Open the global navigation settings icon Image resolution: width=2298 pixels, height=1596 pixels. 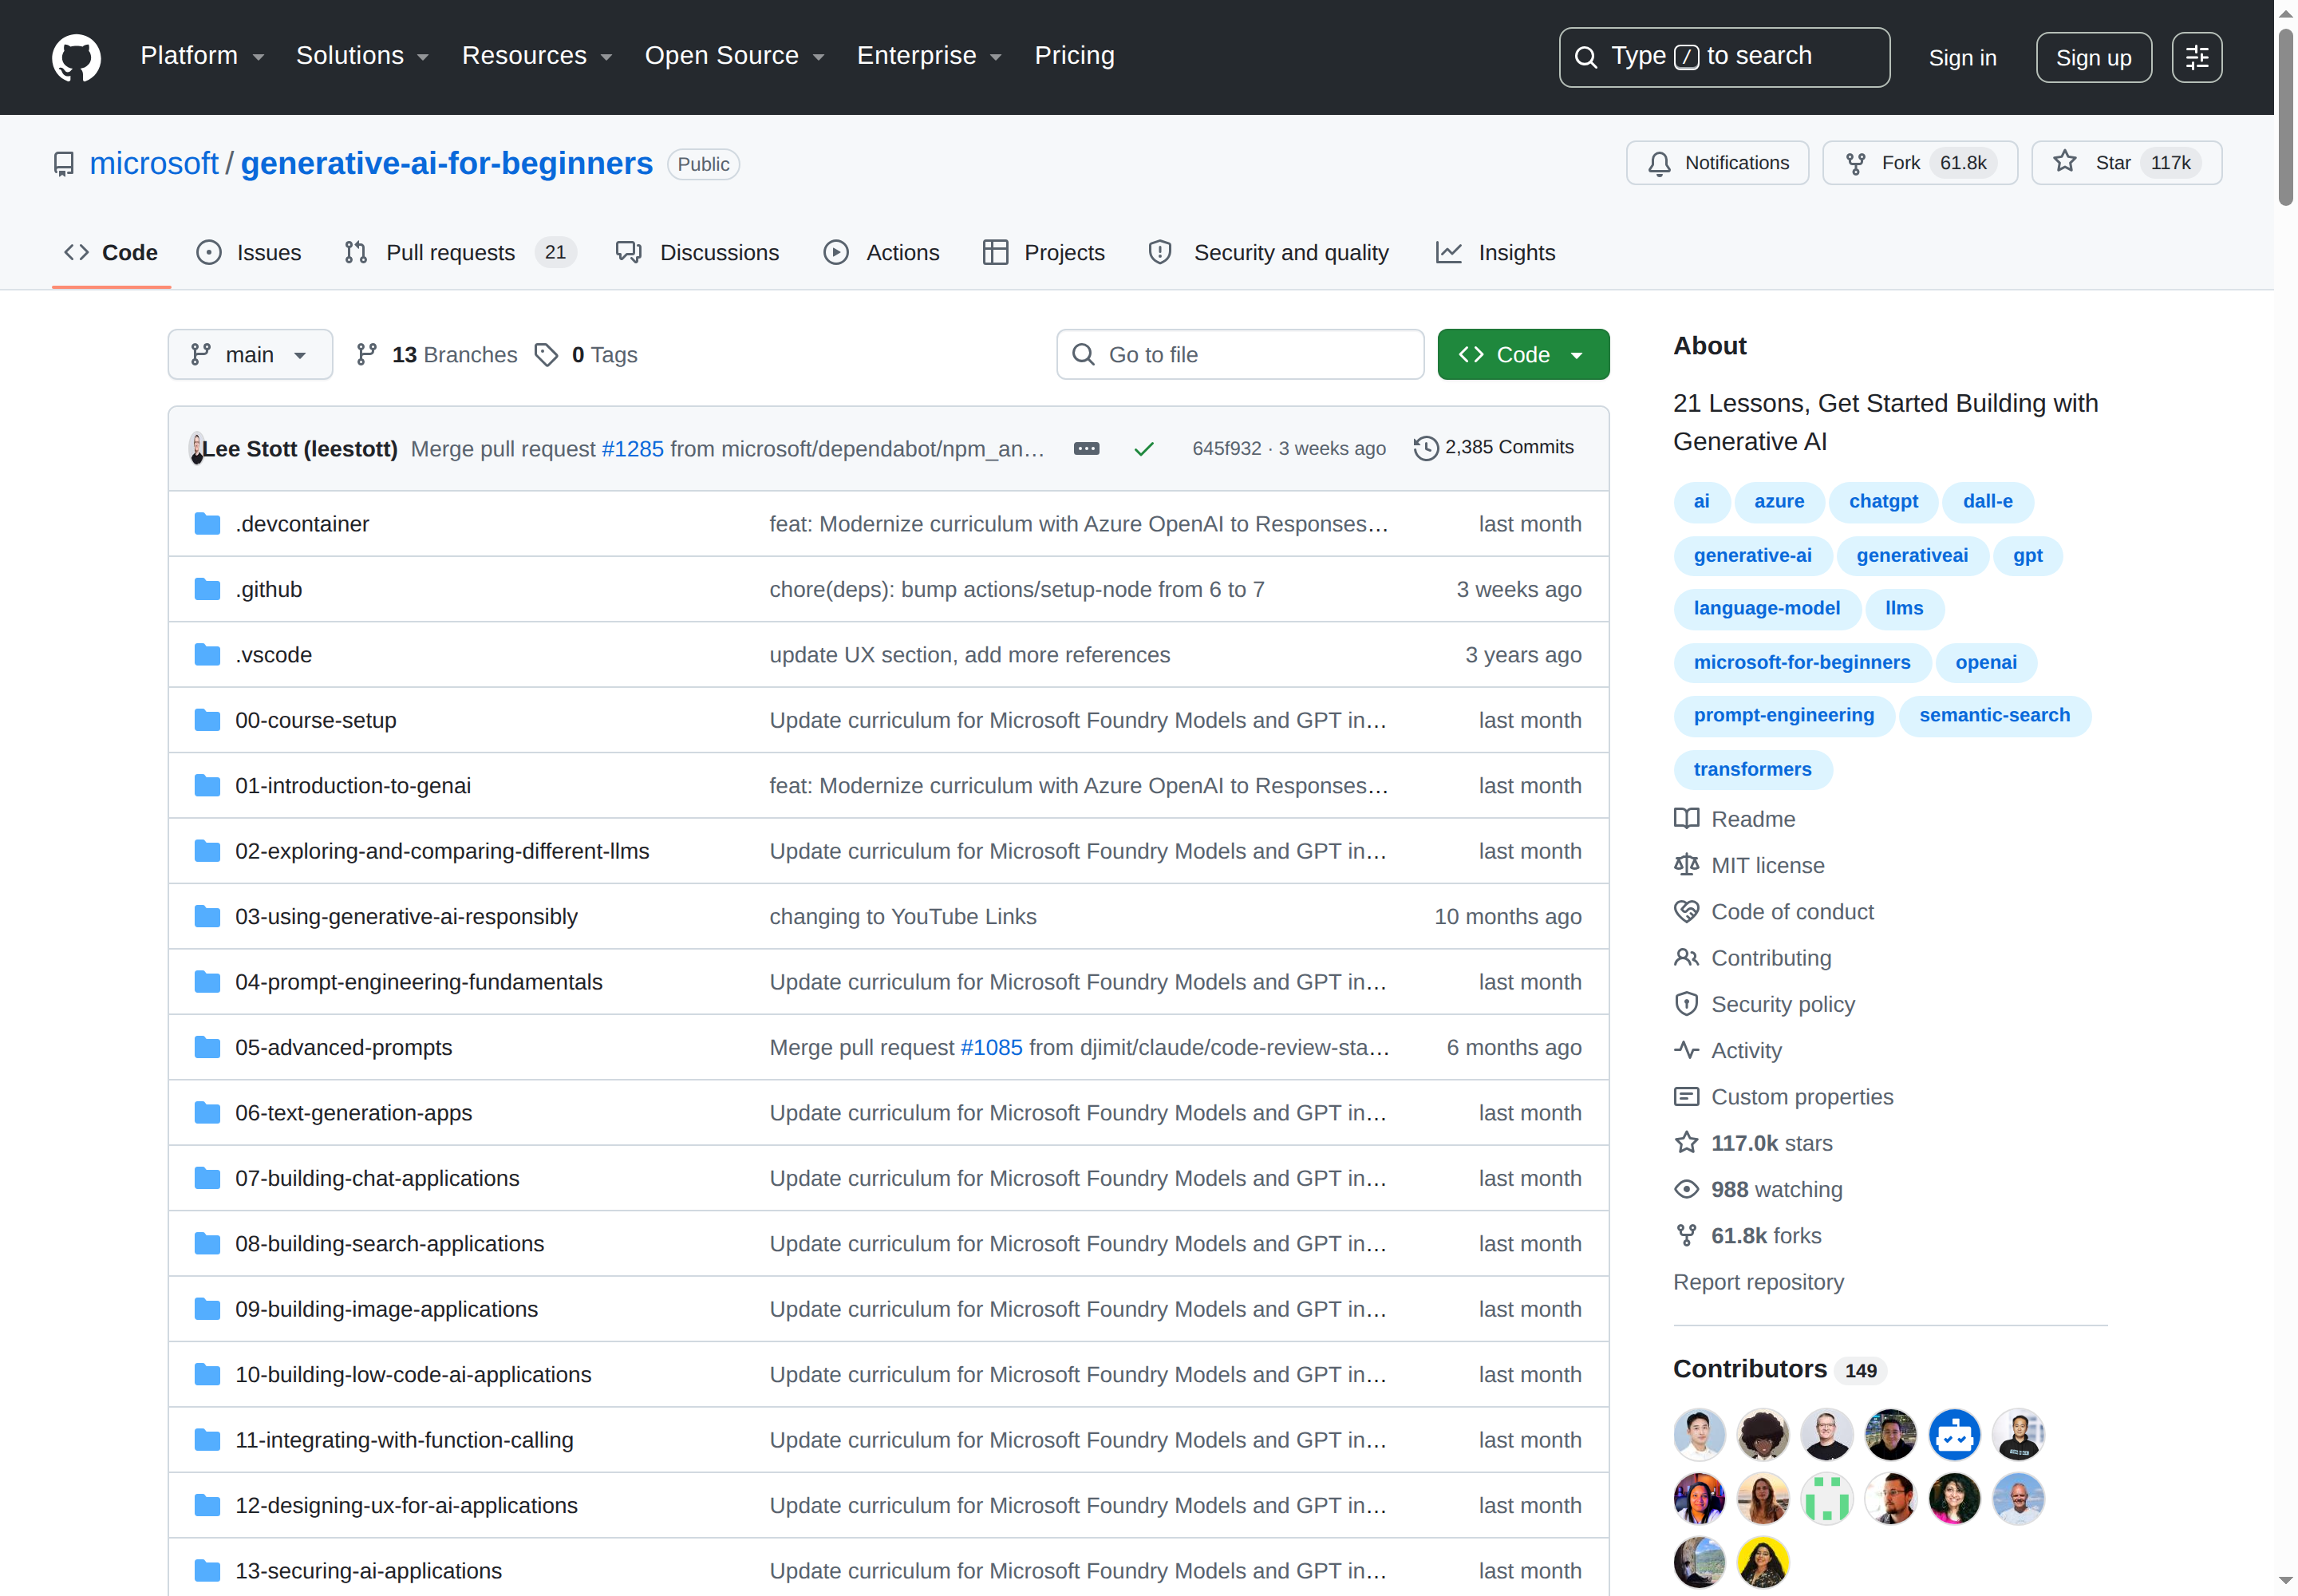2197,58
